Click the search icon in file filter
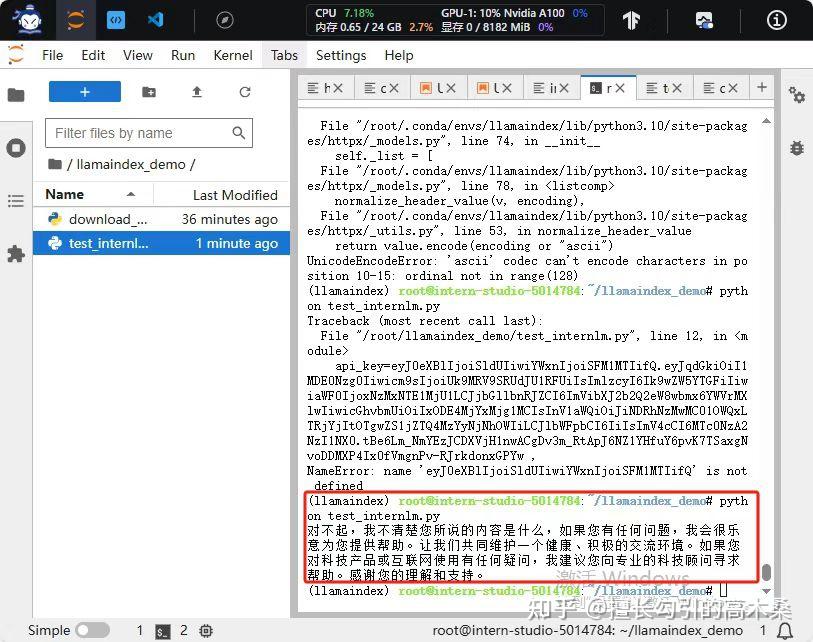Viewport: 813px width, 642px height. (239, 133)
